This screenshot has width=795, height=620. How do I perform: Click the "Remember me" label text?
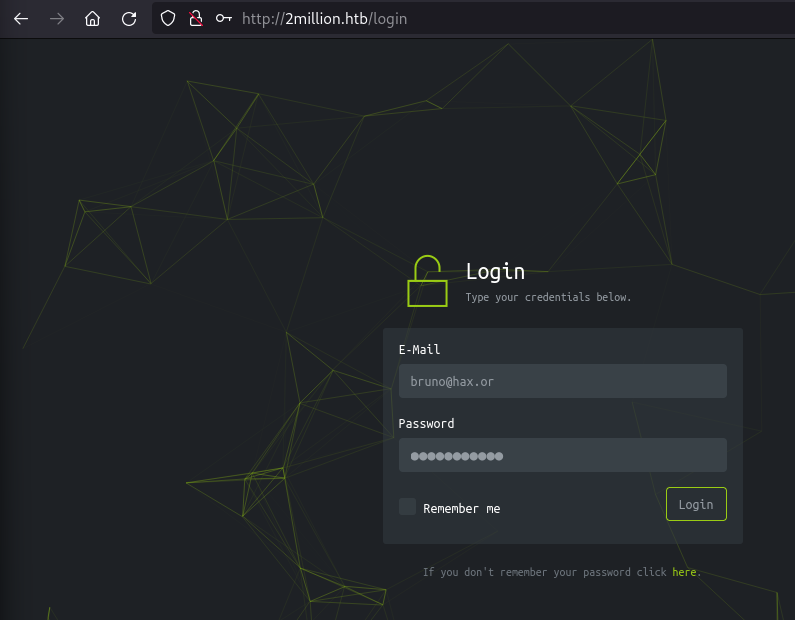click(x=461, y=508)
